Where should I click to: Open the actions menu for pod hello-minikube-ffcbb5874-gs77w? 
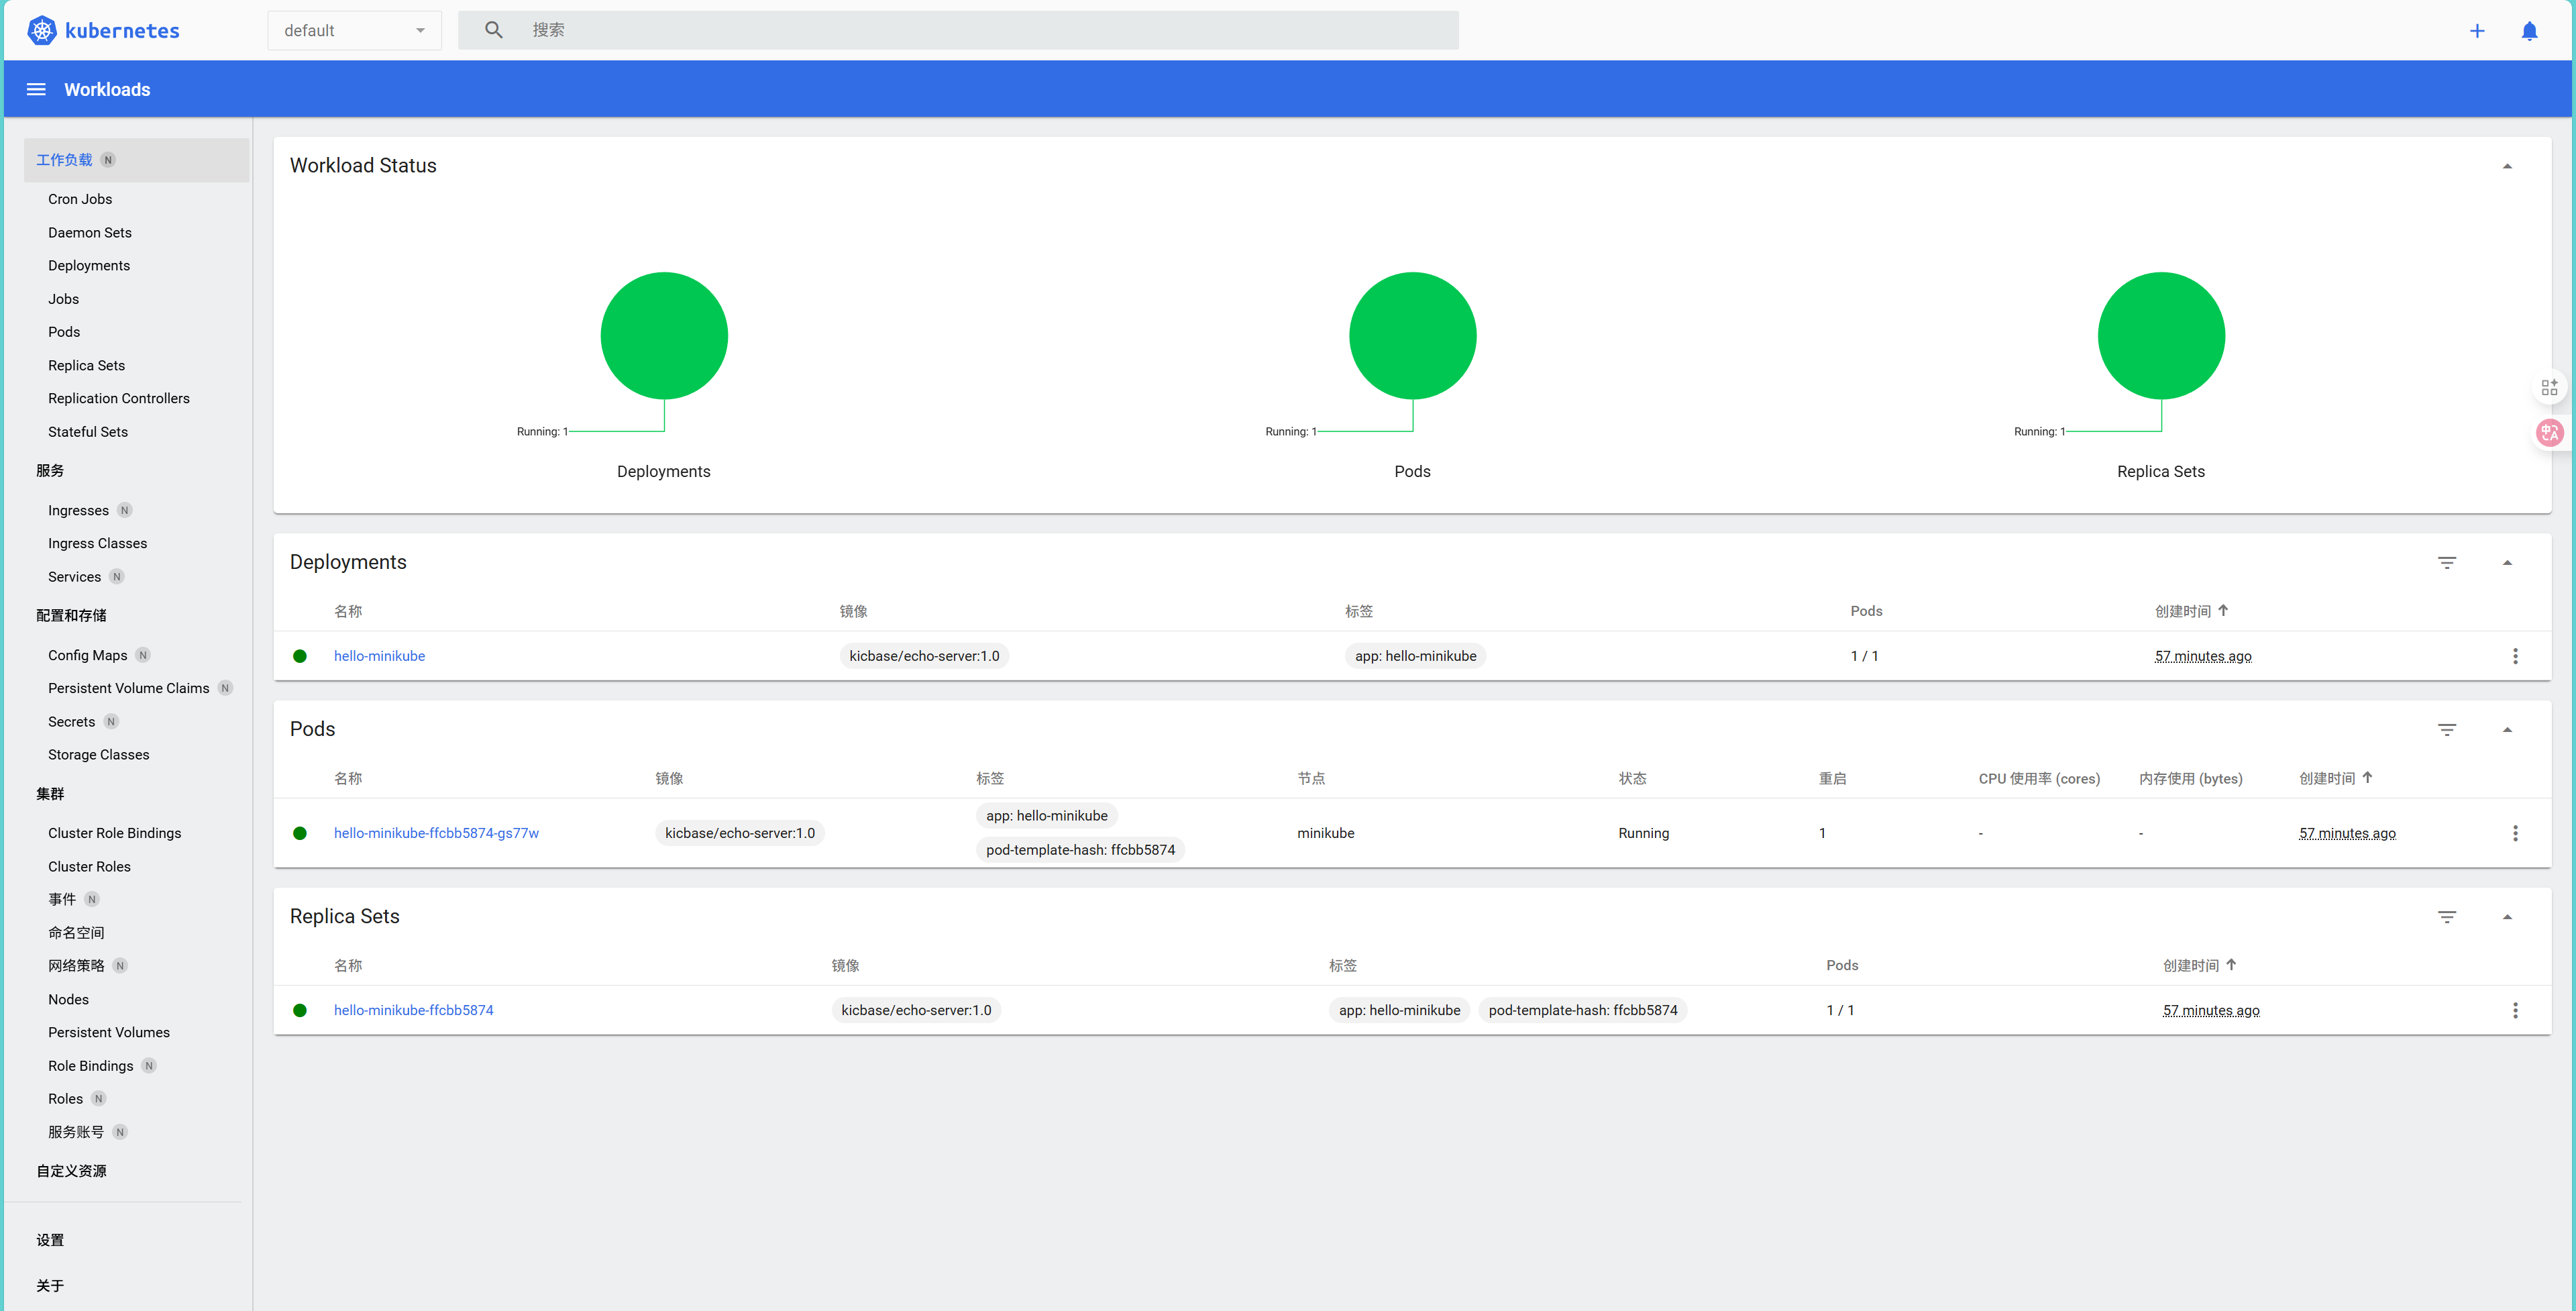(2515, 833)
